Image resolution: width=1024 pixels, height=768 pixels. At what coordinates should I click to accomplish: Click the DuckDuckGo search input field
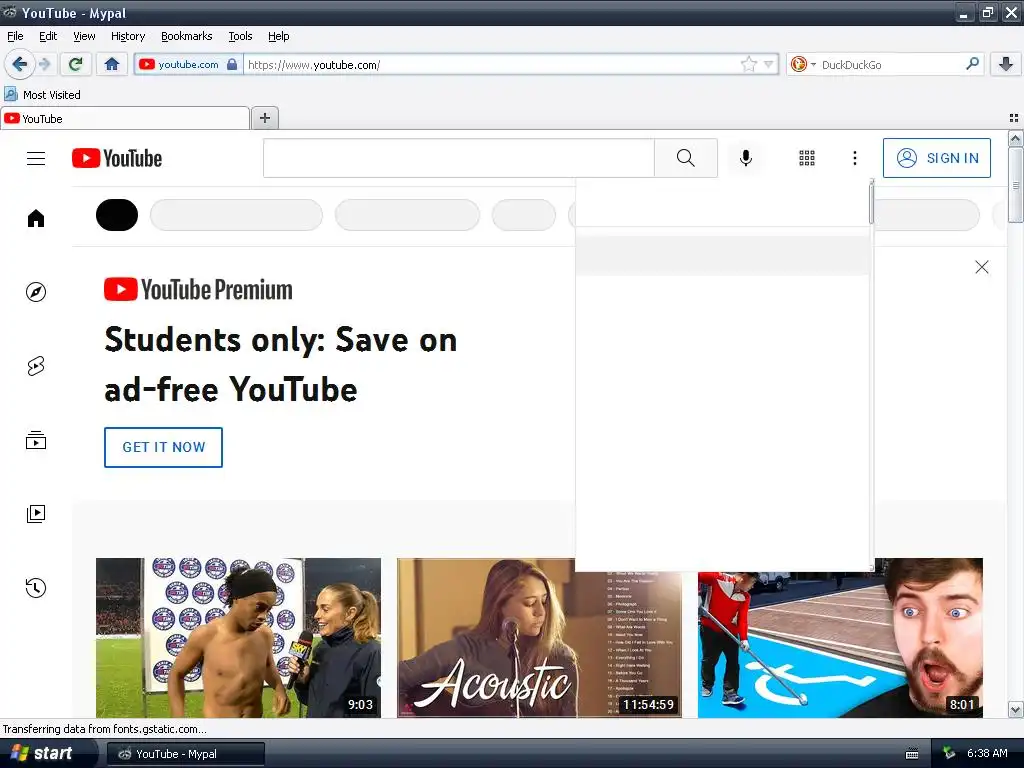[891, 64]
